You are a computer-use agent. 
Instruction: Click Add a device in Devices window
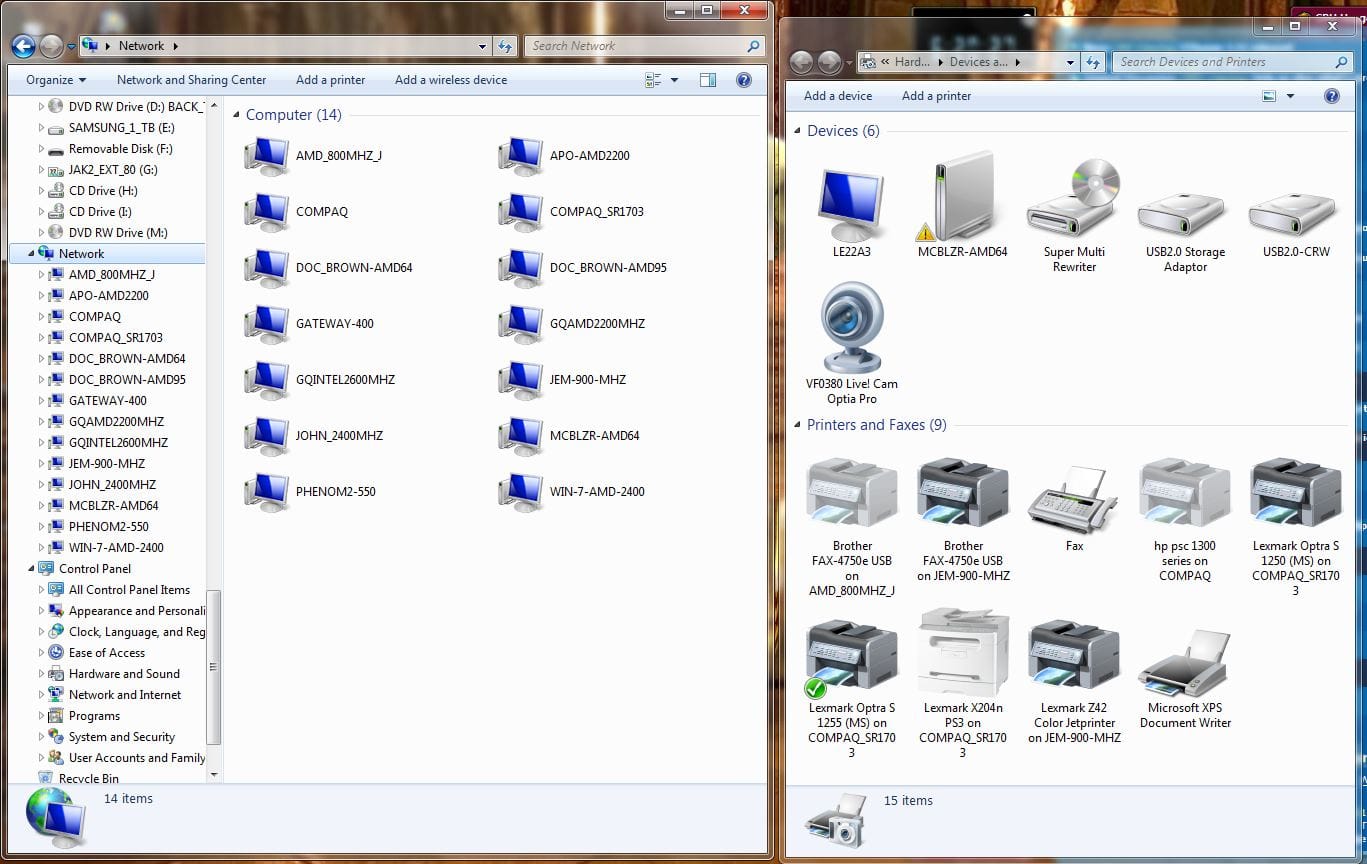838,96
